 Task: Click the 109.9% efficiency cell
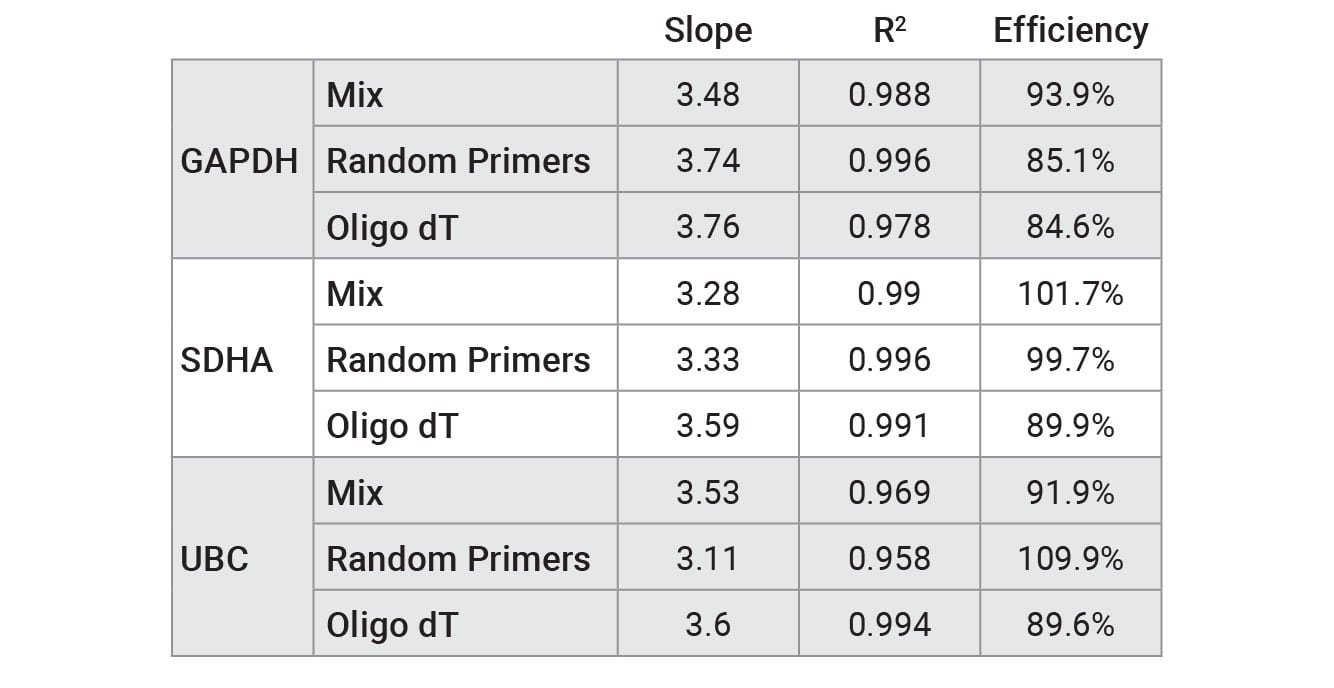coord(1070,558)
